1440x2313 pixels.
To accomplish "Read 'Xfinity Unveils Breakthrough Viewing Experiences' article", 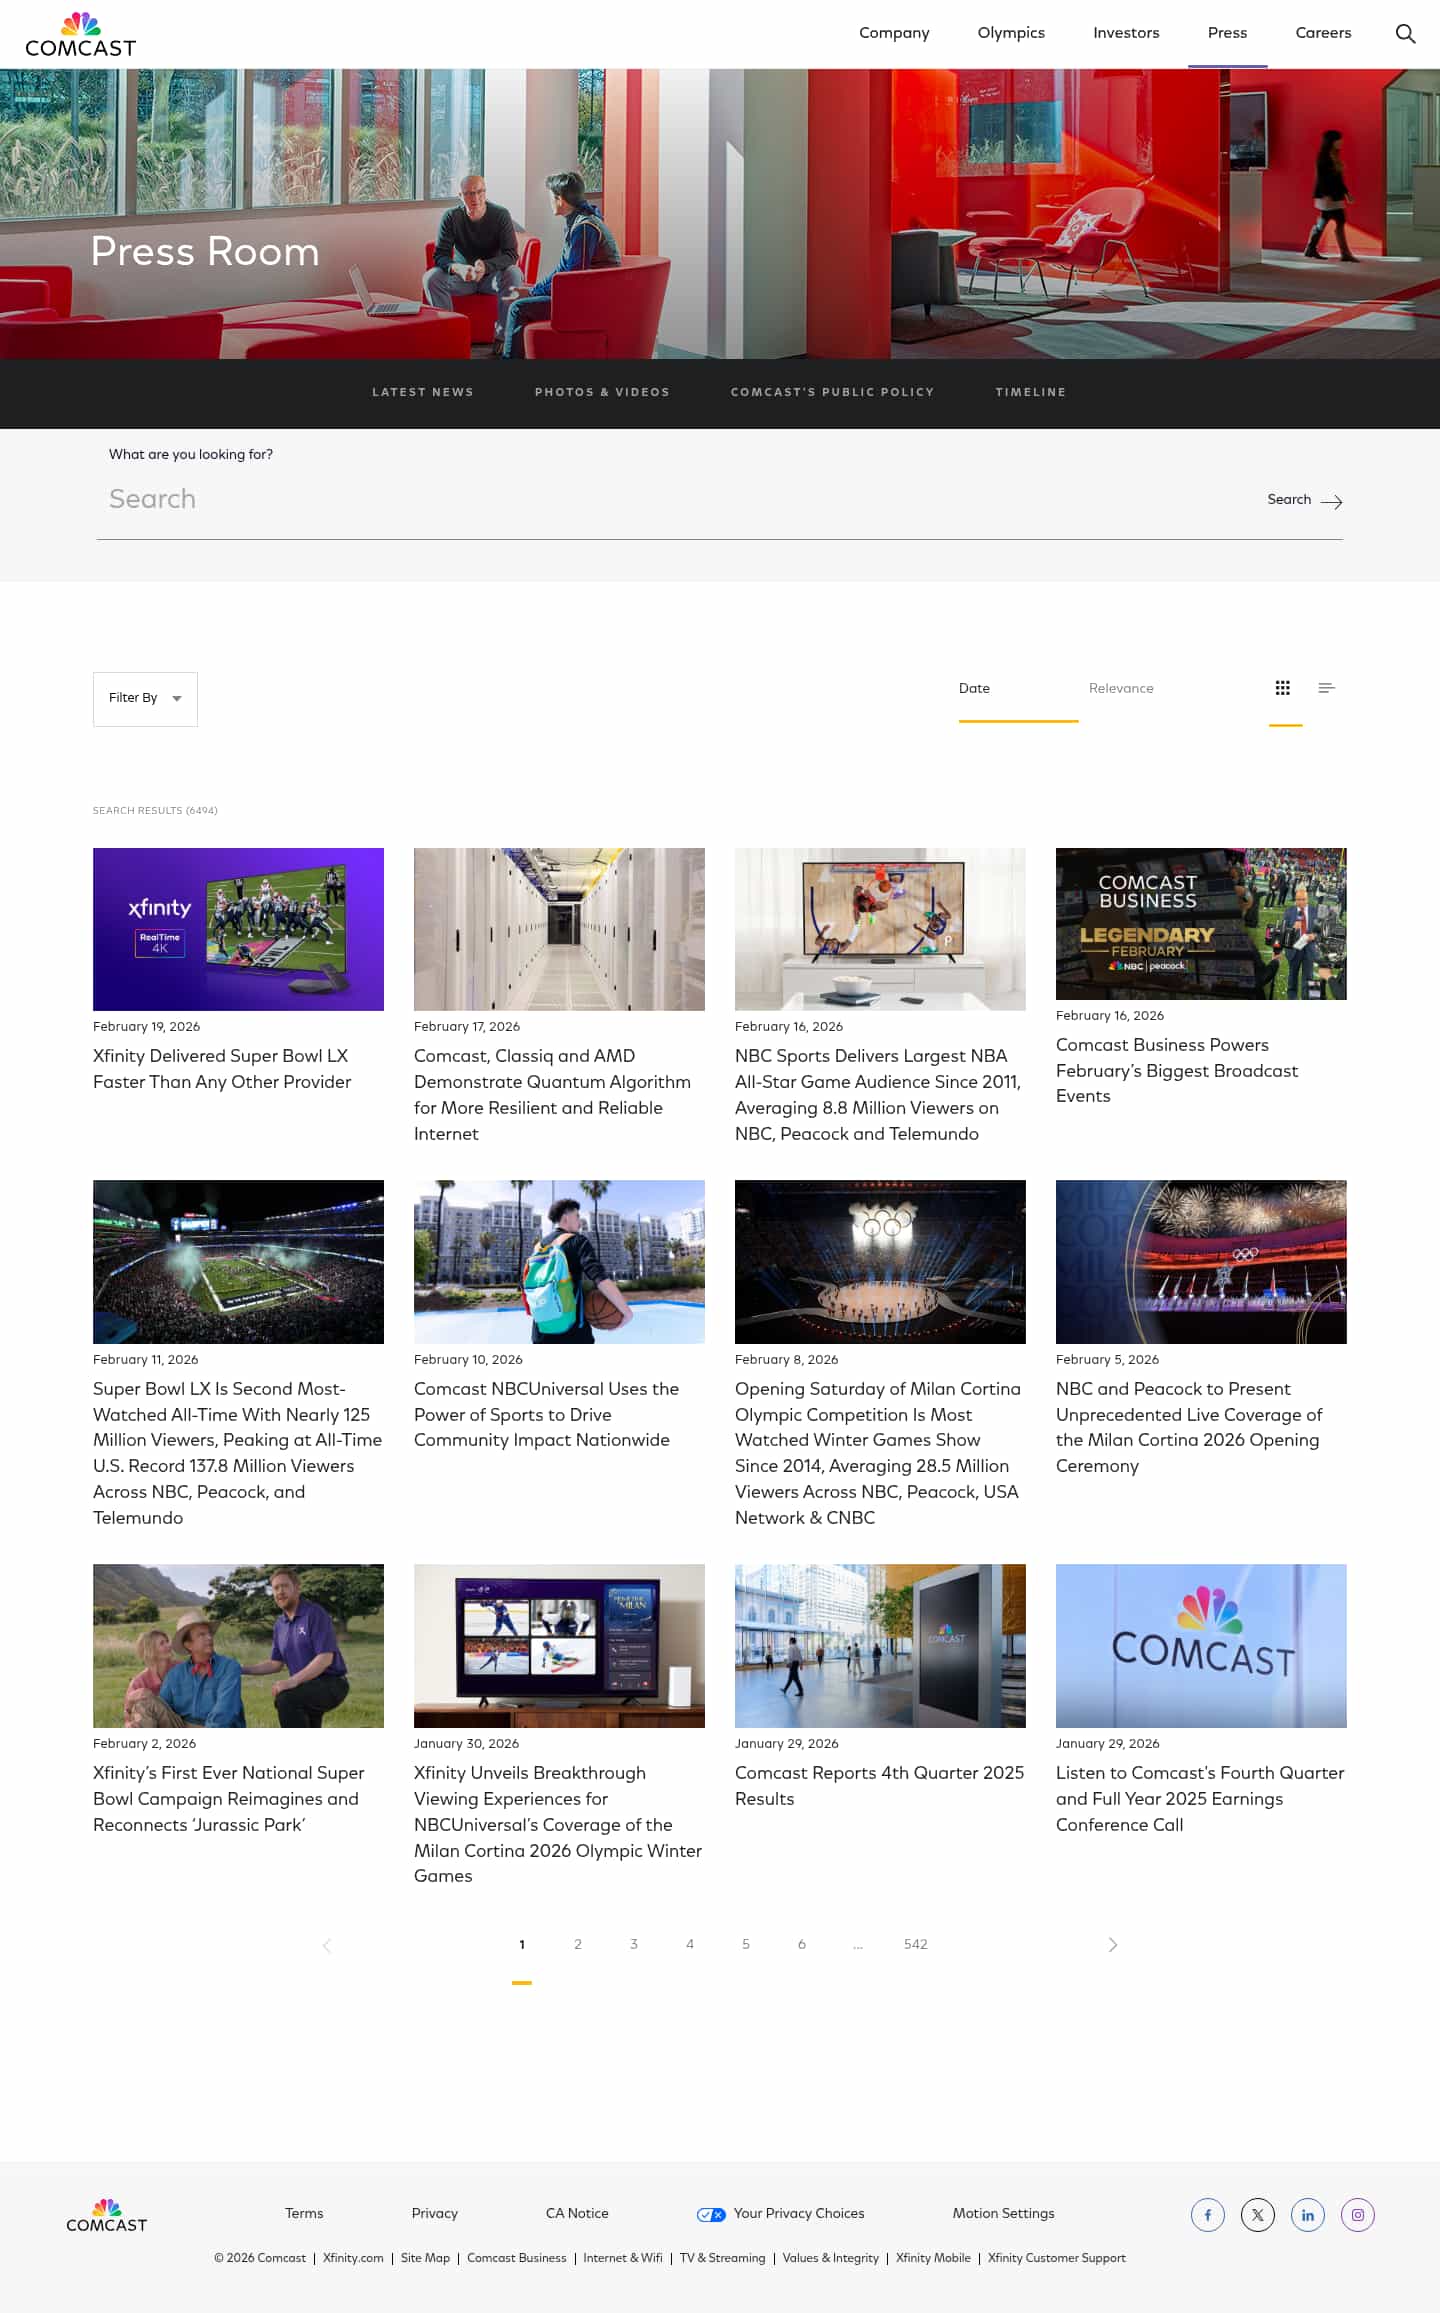I will (x=558, y=1824).
